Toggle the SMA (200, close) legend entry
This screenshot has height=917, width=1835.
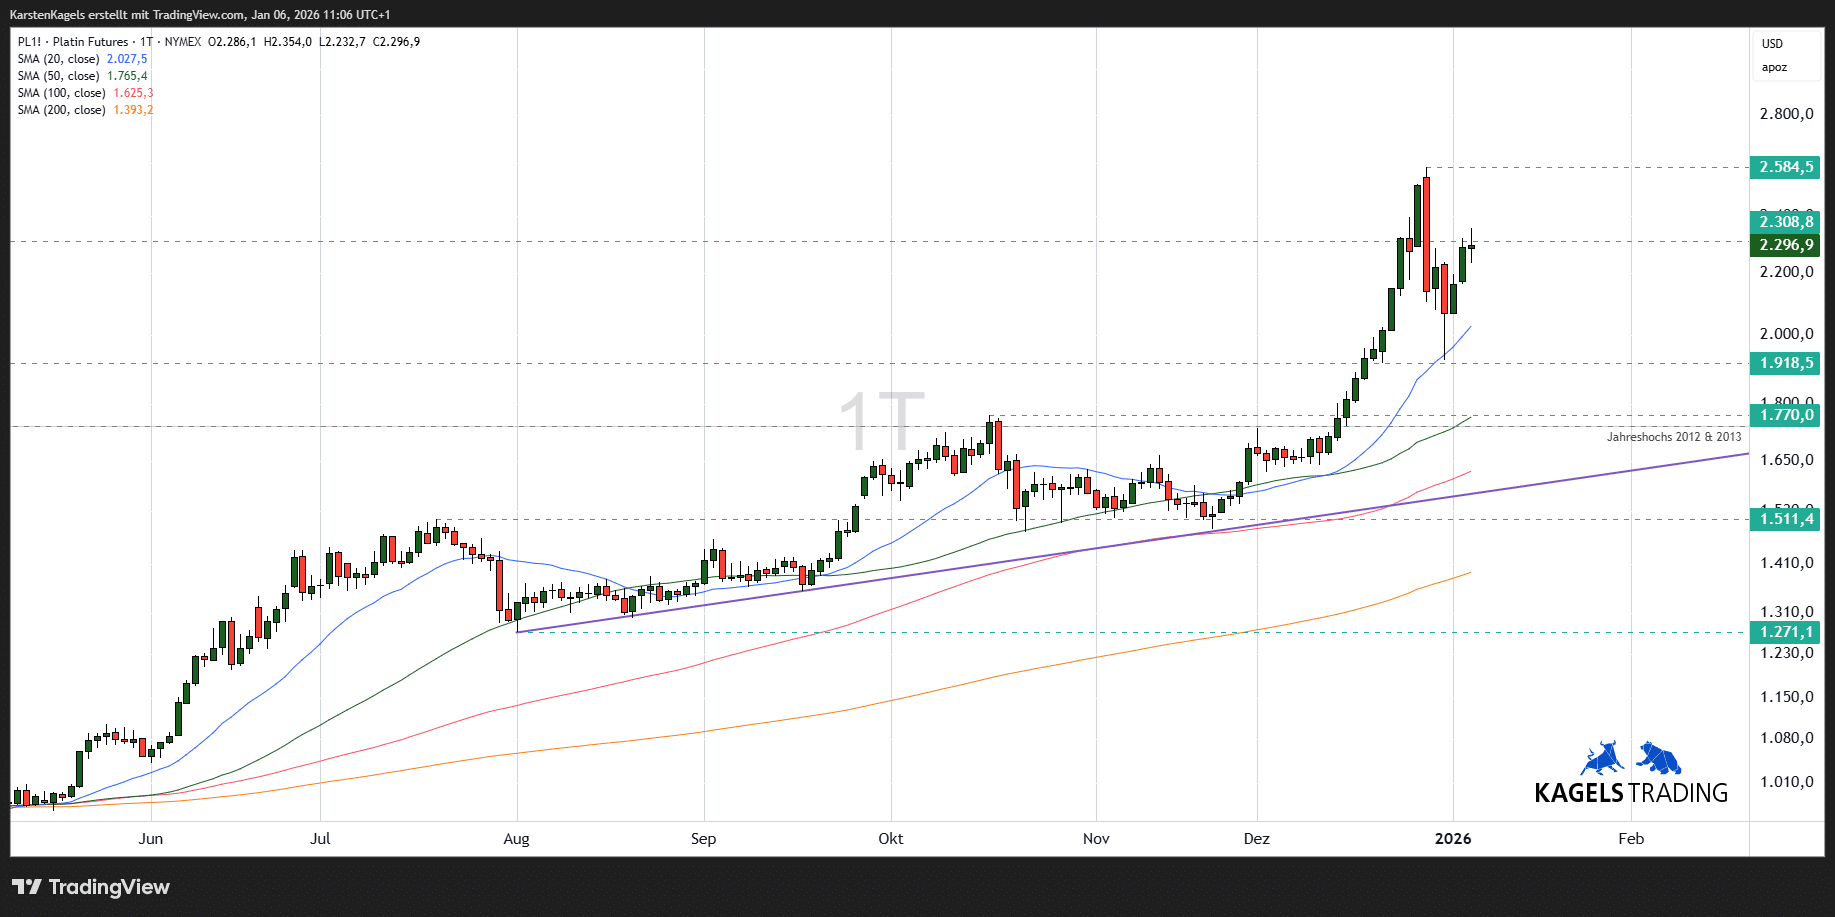62,110
